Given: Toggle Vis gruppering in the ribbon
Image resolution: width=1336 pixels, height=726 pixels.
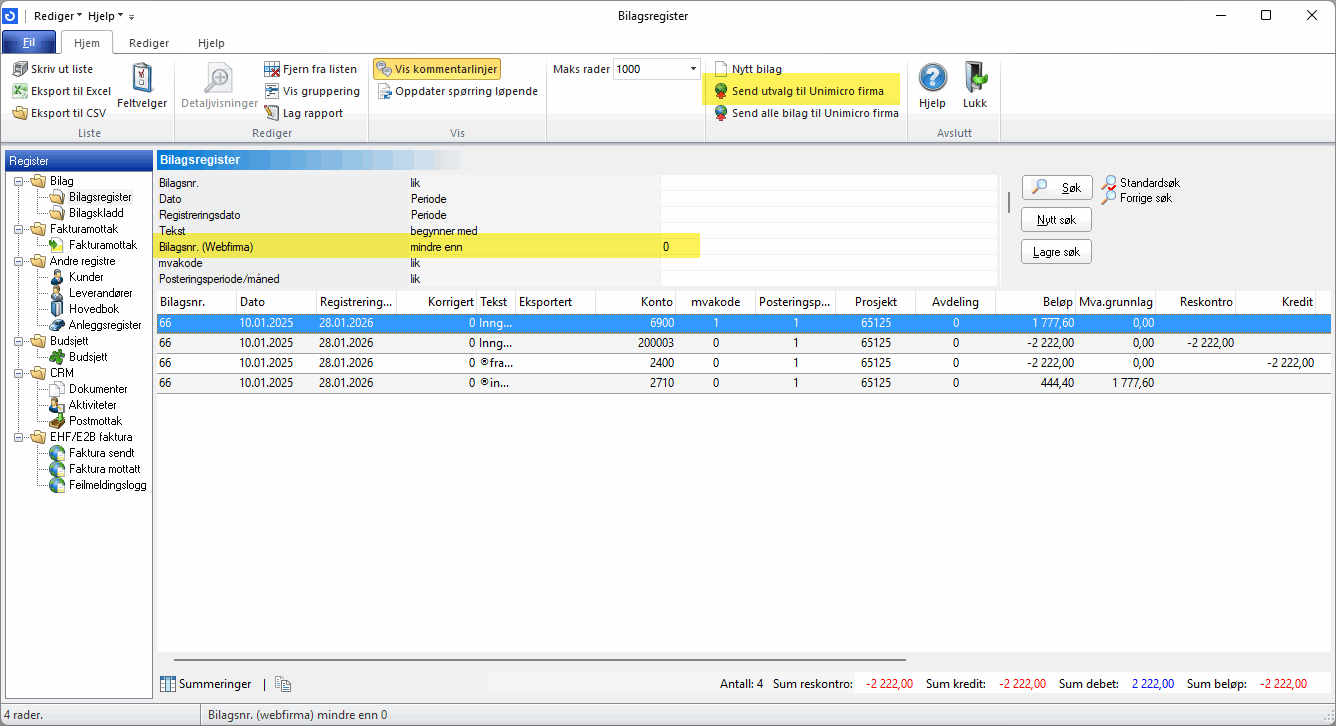Looking at the screenshot, I should (x=311, y=91).
